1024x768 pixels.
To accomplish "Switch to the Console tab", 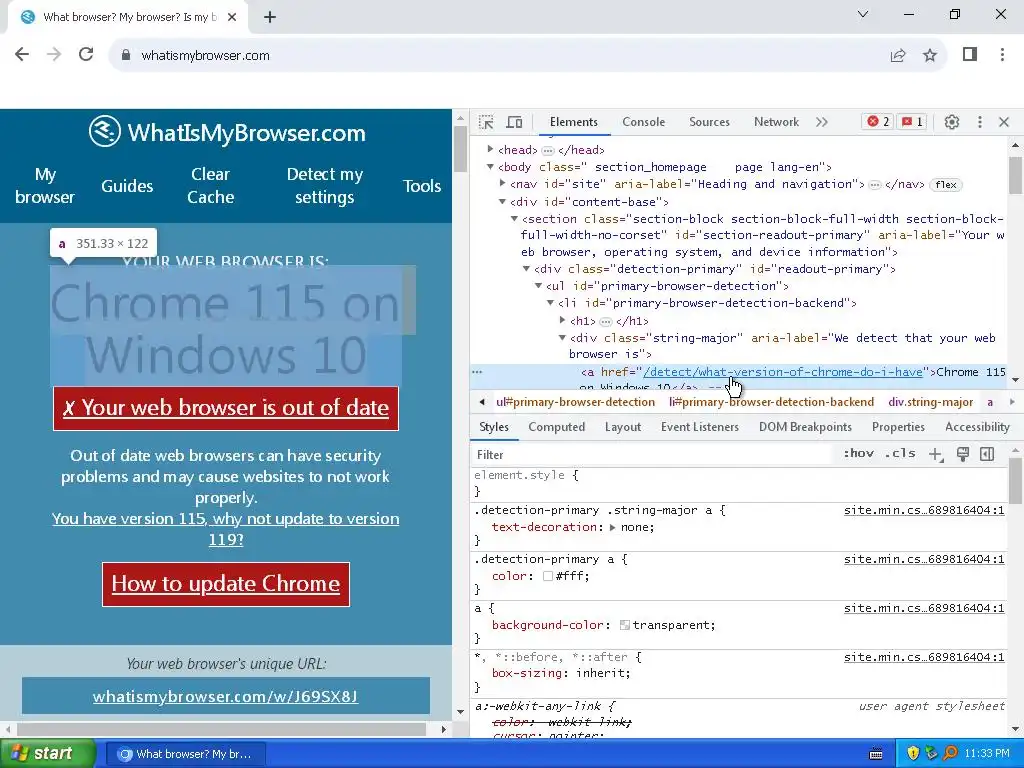I will [643, 122].
